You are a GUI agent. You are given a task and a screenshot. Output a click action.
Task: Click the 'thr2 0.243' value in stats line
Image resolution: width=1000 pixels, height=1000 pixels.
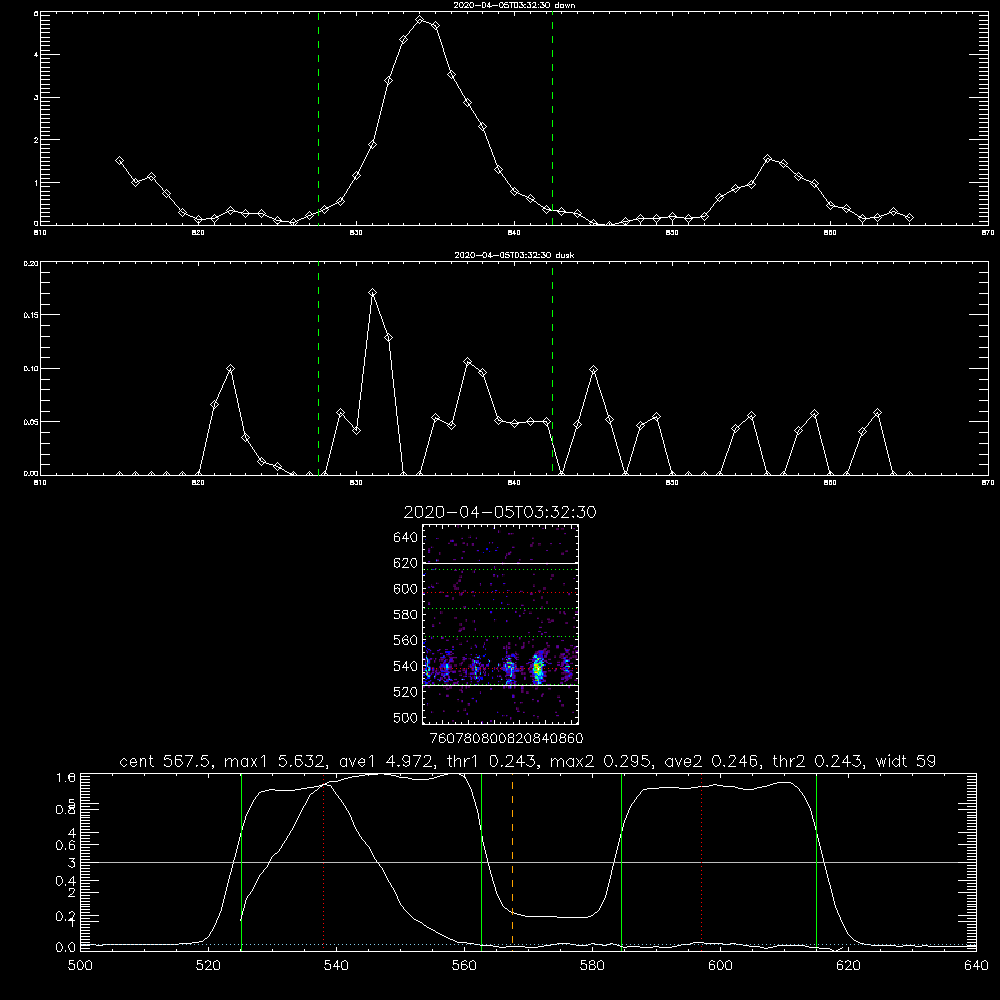click(816, 761)
